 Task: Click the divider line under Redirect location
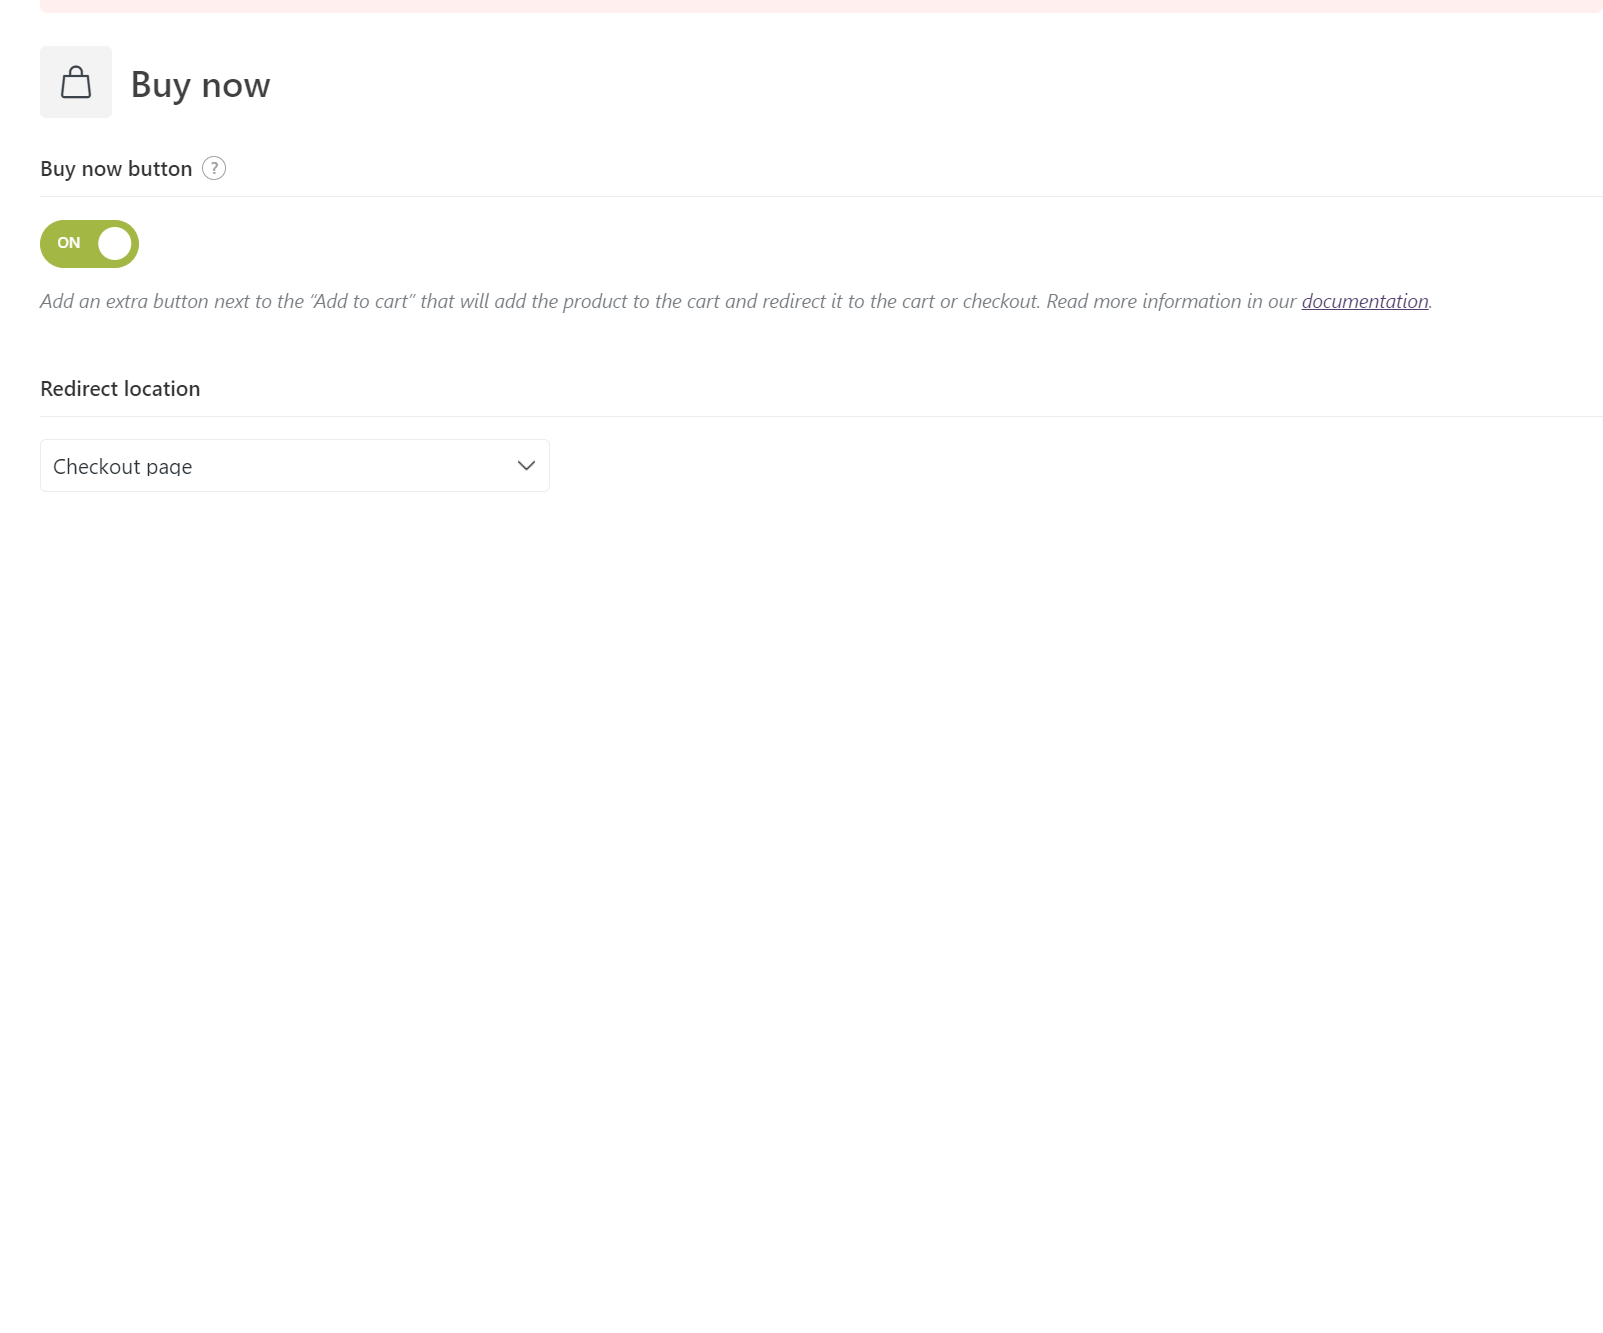point(821,416)
